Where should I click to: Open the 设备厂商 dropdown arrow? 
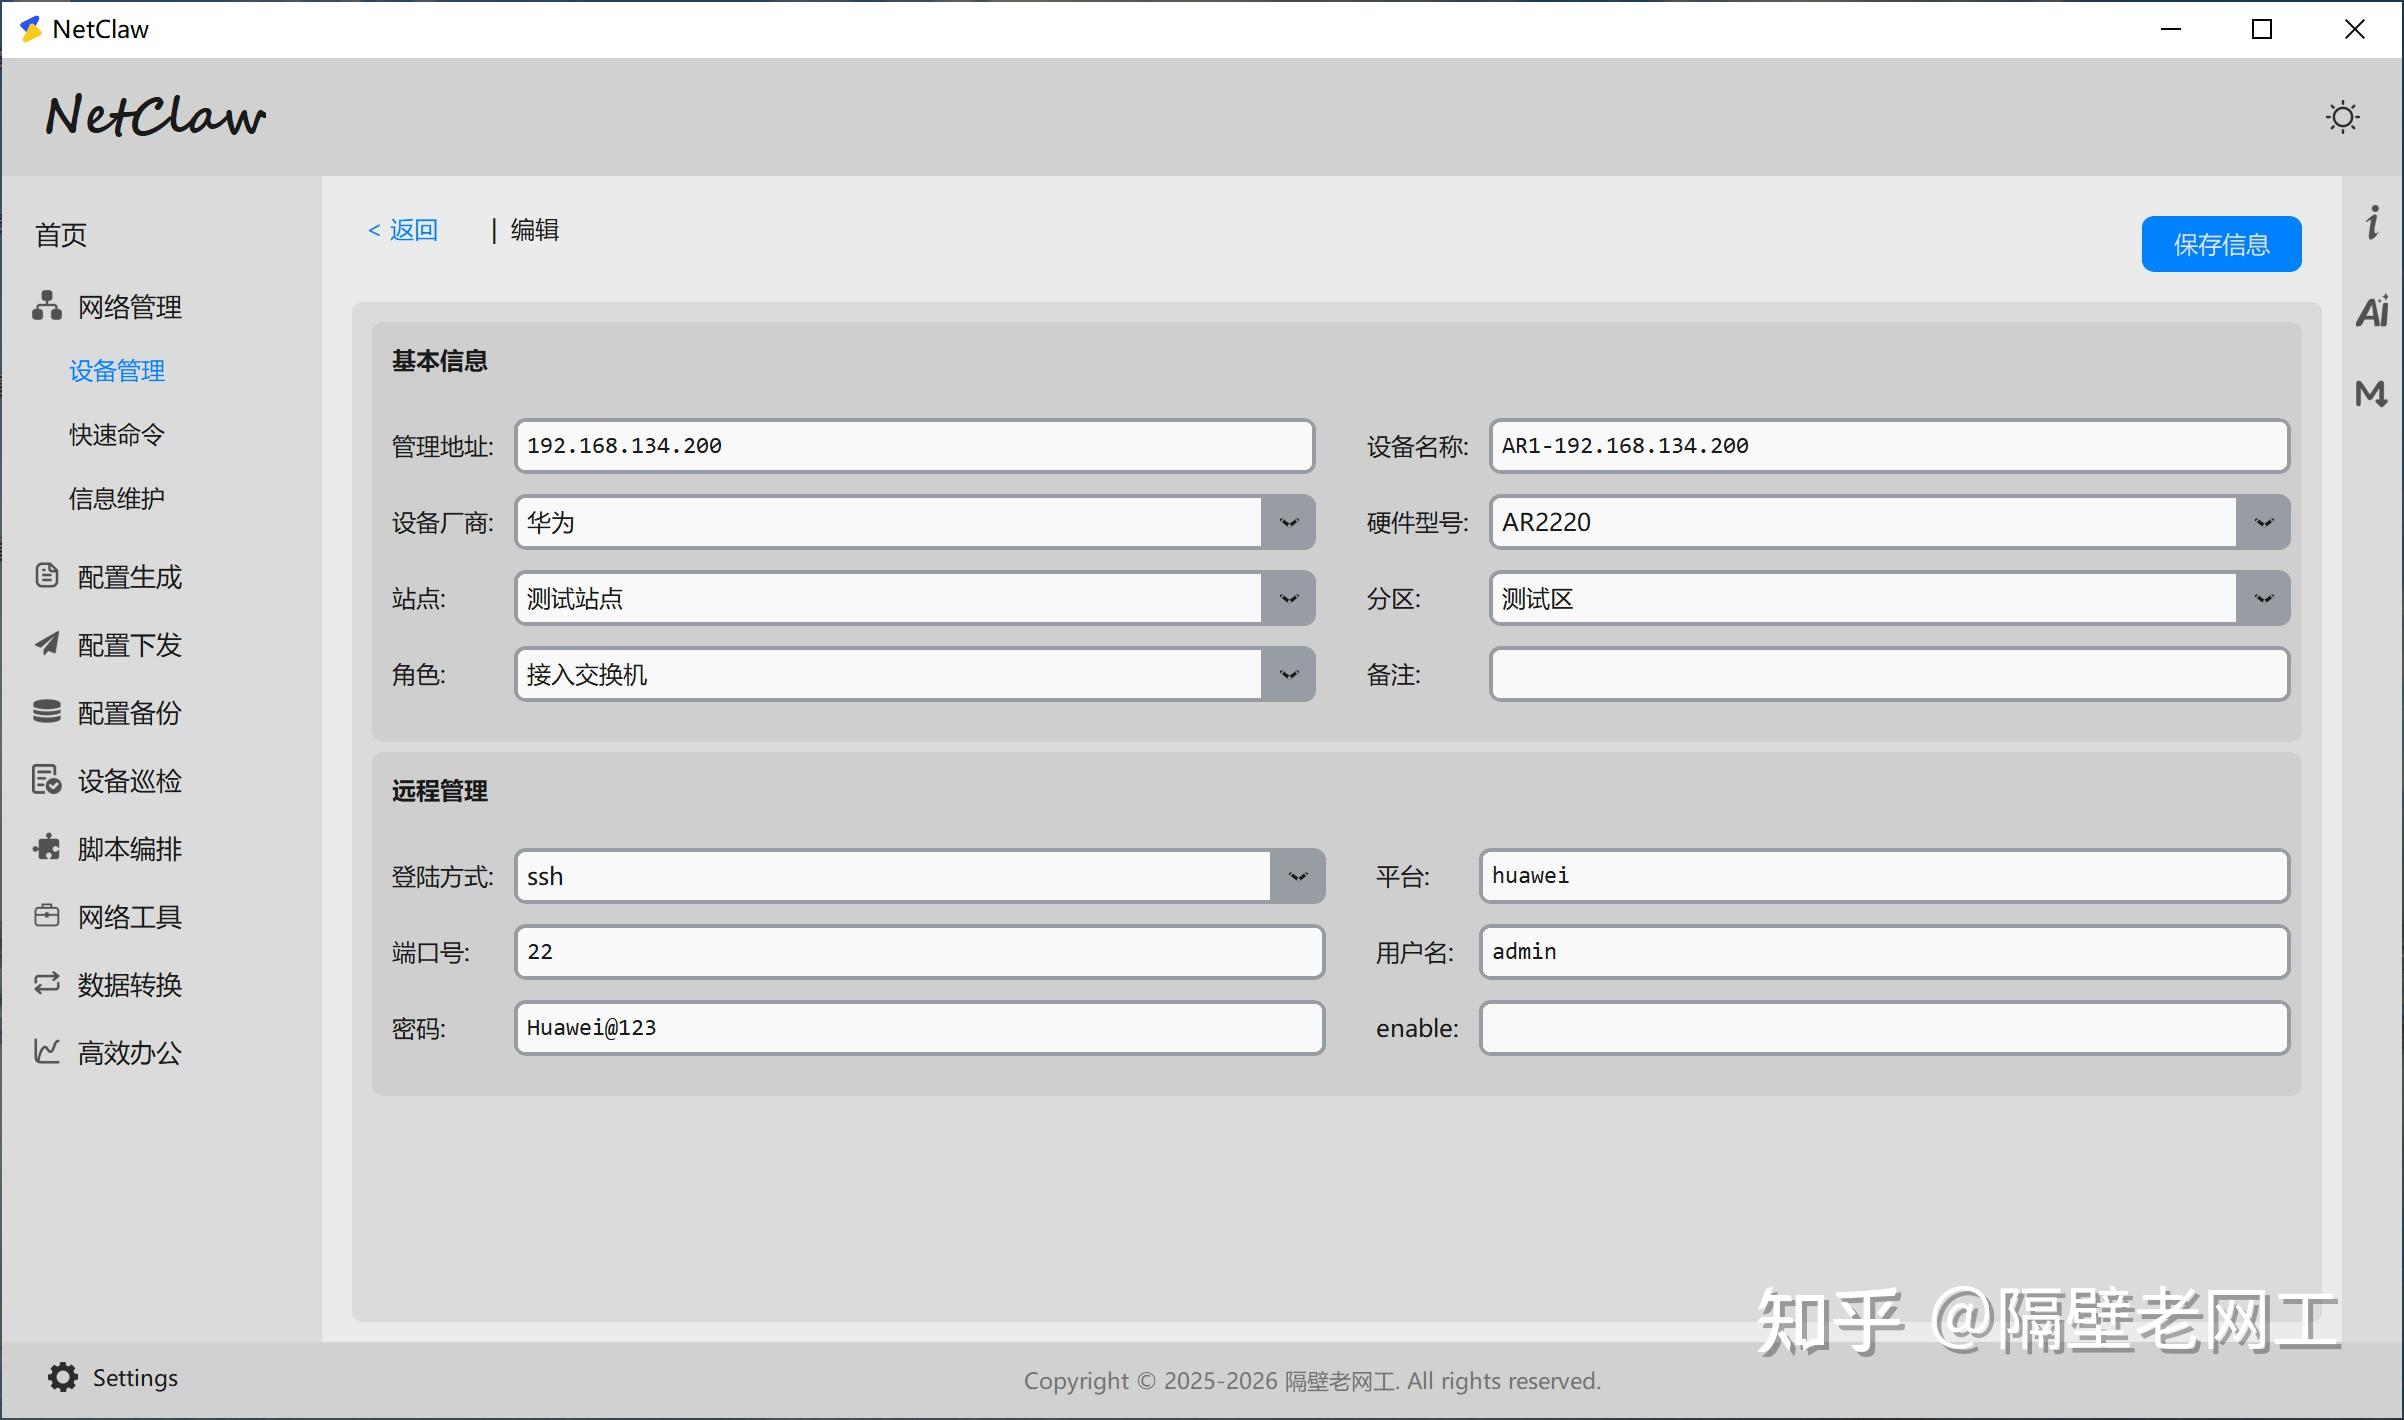[x=1288, y=522]
